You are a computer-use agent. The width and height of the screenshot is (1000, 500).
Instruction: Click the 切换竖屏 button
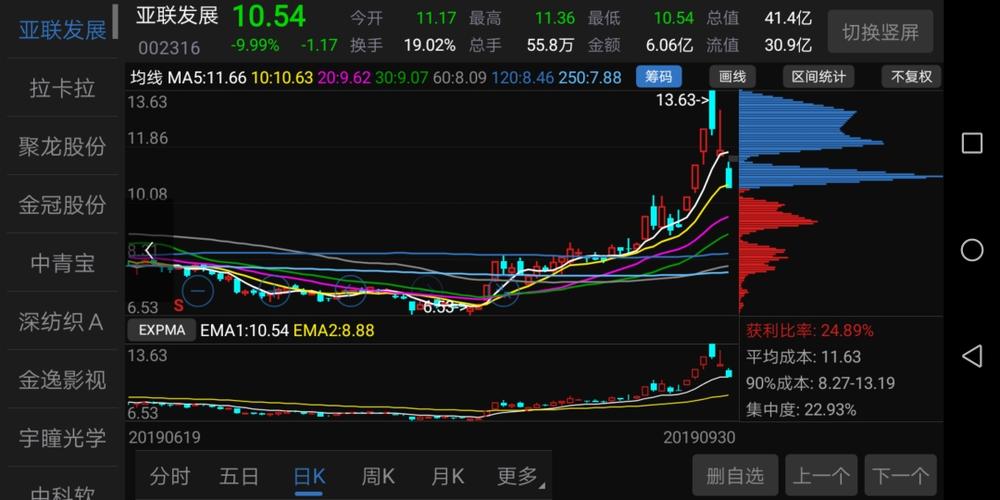click(880, 31)
